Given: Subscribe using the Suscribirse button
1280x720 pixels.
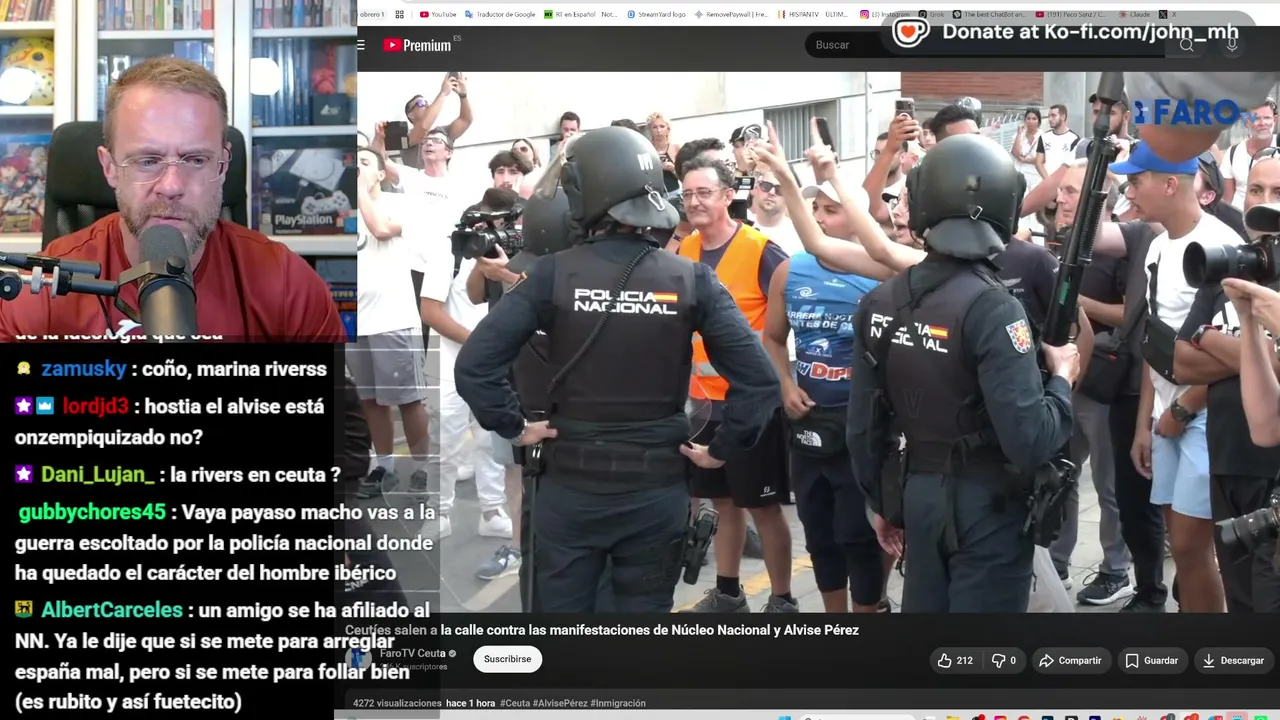Looking at the screenshot, I should [x=507, y=659].
